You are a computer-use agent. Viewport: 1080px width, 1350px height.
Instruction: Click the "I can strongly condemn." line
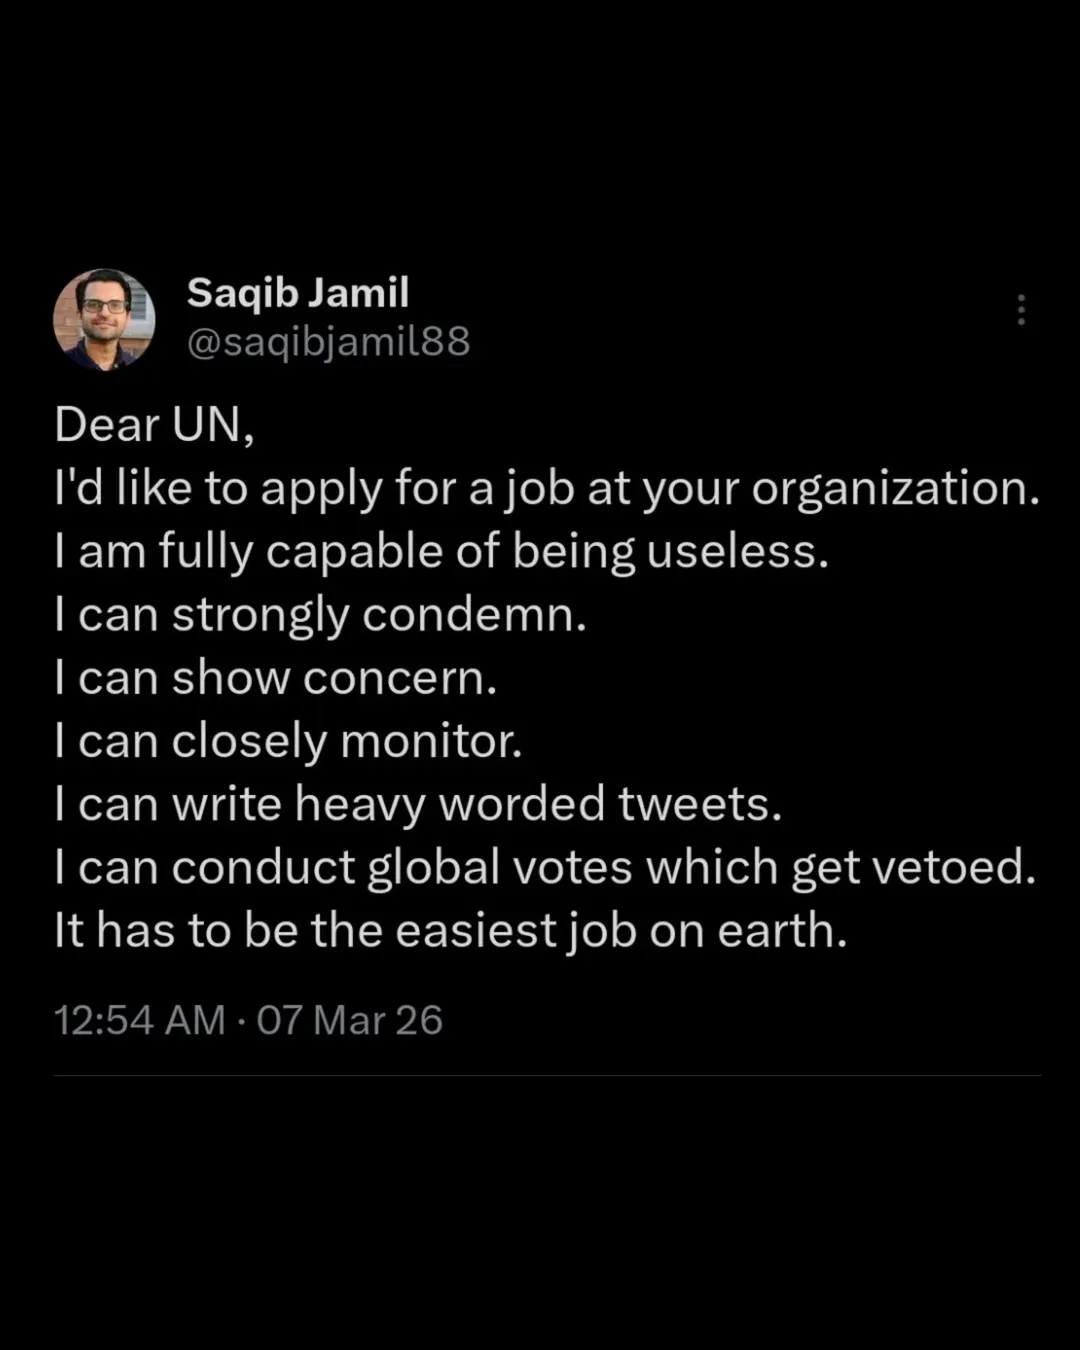click(x=320, y=615)
